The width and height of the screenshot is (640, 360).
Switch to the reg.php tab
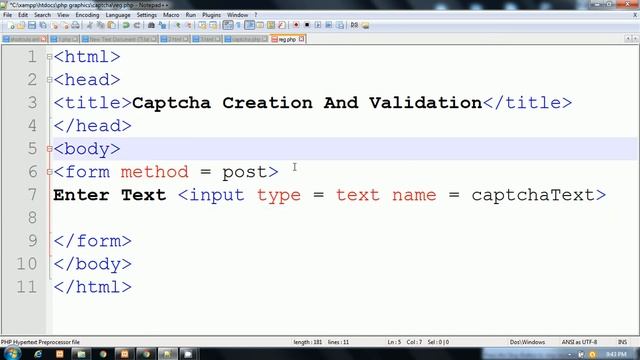tap(287, 39)
